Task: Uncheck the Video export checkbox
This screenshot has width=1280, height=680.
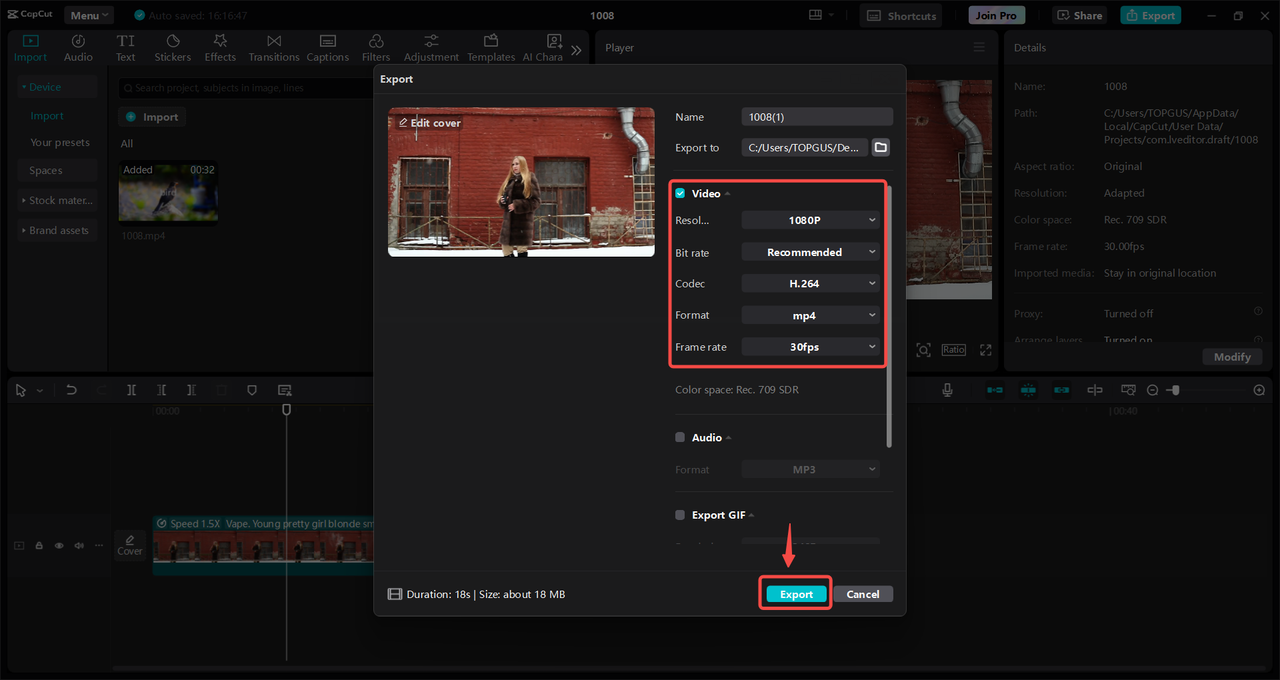Action: [x=680, y=193]
